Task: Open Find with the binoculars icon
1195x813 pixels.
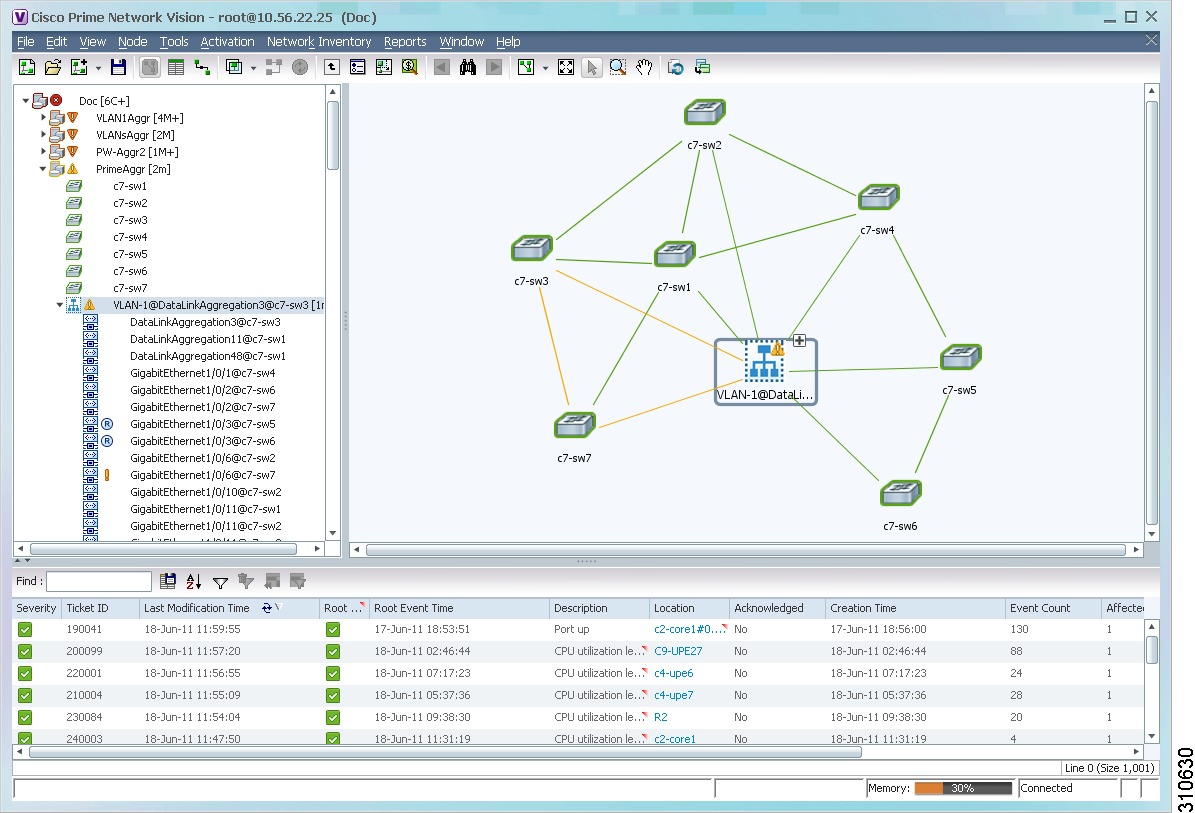Action: pos(467,68)
